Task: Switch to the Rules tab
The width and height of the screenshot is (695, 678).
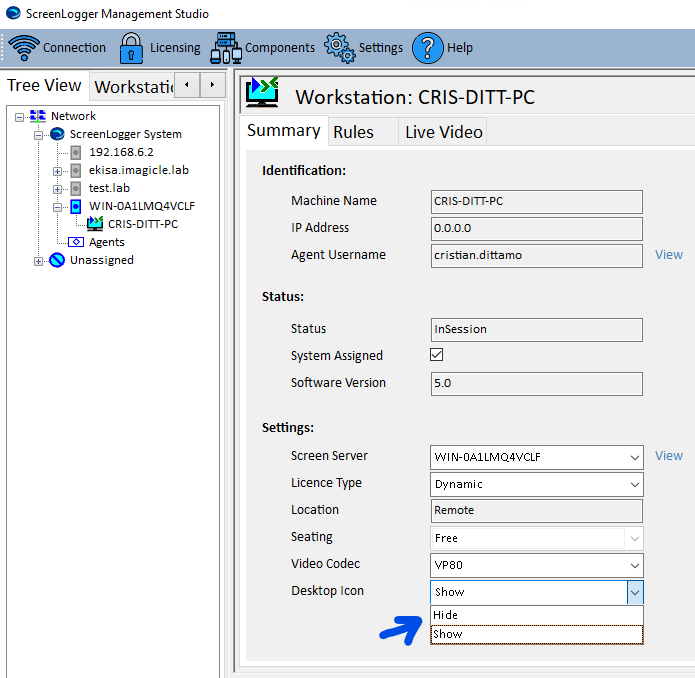Action: 353,132
